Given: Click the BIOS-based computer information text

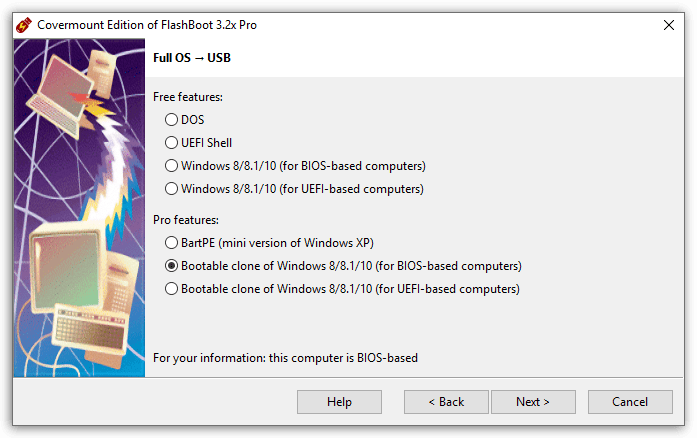Looking at the screenshot, I should [285, 358].
